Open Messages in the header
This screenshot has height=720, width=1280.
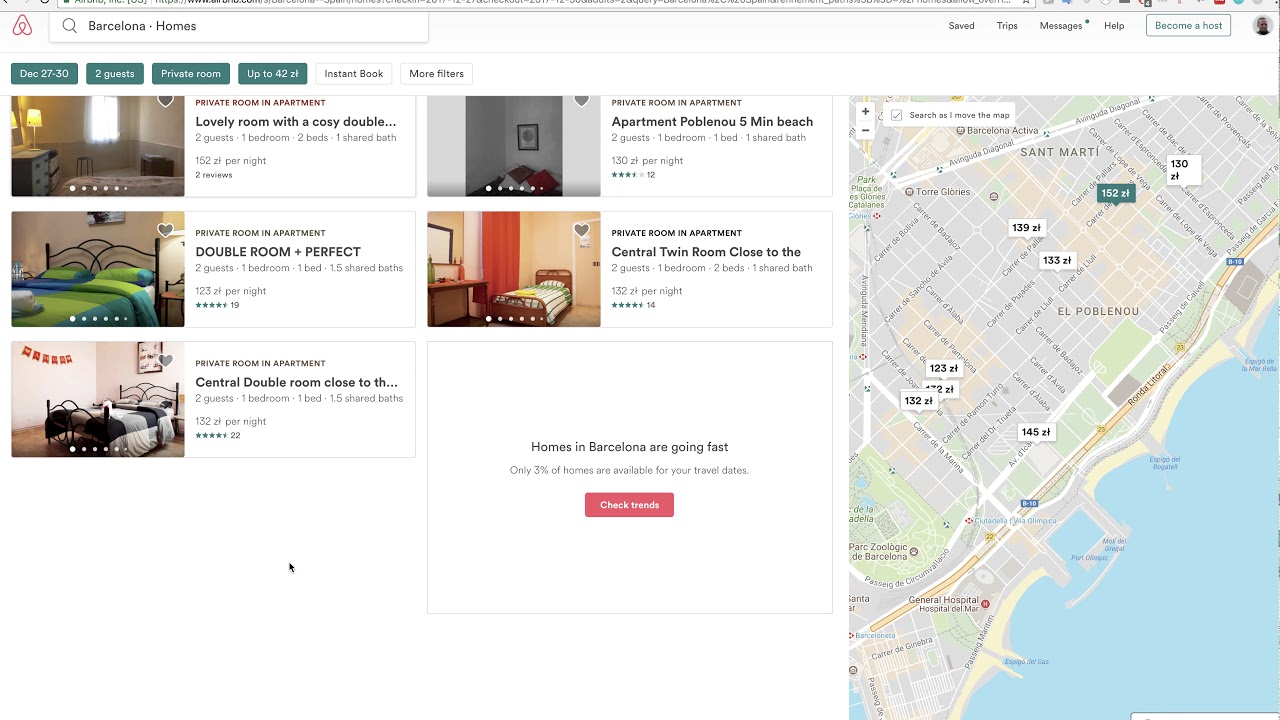pyautogui.click(x=1061, y=26)
